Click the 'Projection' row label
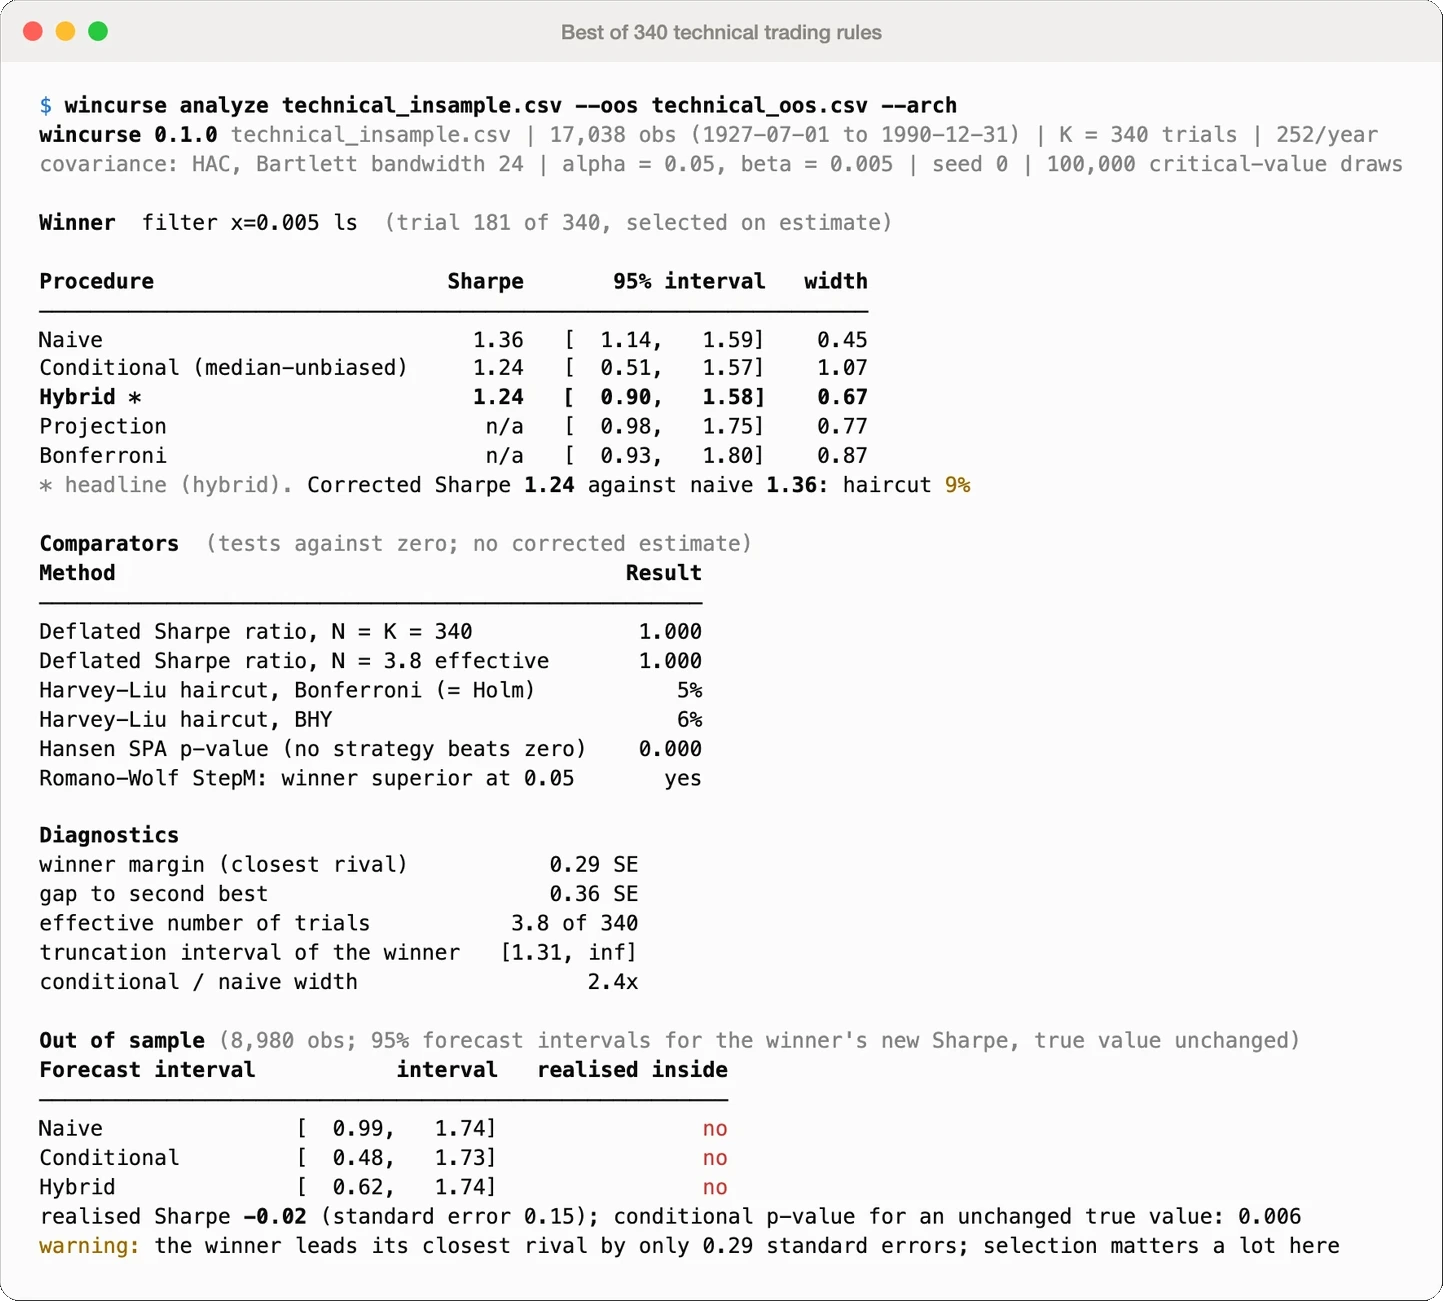1443x1301 pixels. (x=103, y=426)
